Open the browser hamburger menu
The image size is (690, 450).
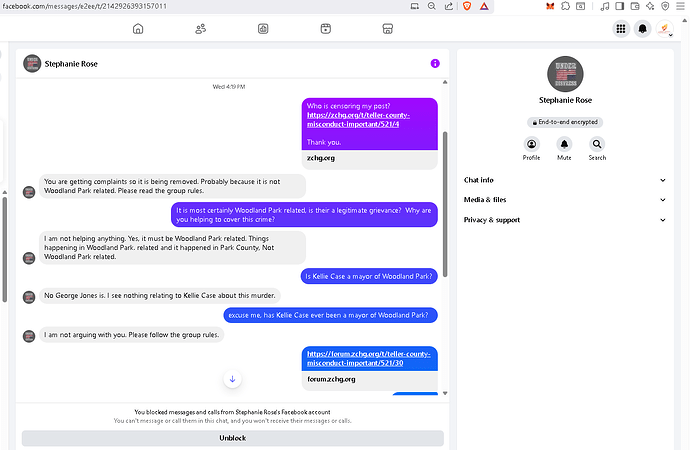pyautogui.click(x=680, y=6)
